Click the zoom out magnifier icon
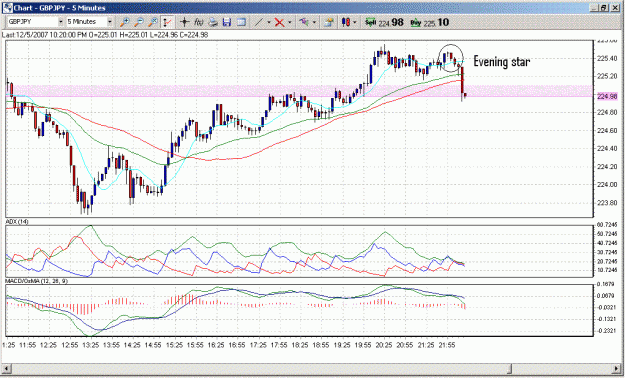Viewport: 625px width, 378px height. click(x=139, y=22)
